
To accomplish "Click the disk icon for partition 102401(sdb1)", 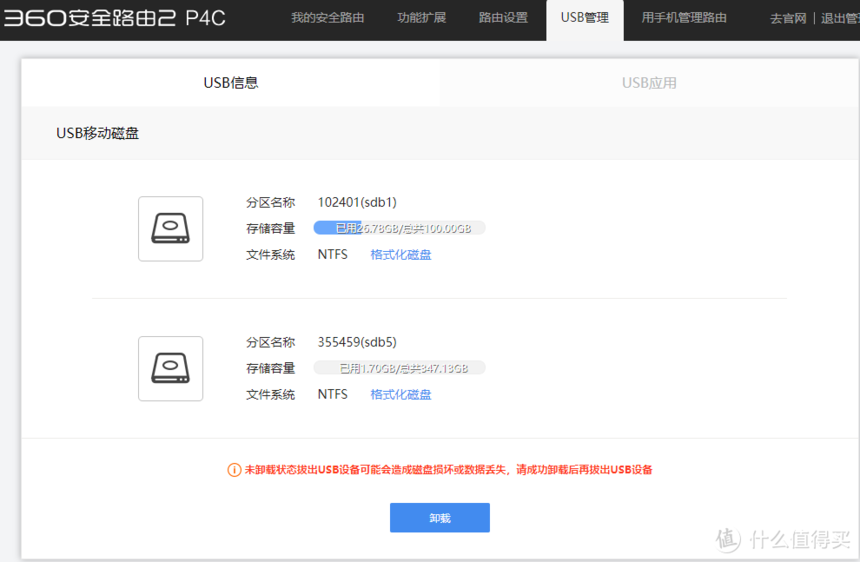I will 171,229.
